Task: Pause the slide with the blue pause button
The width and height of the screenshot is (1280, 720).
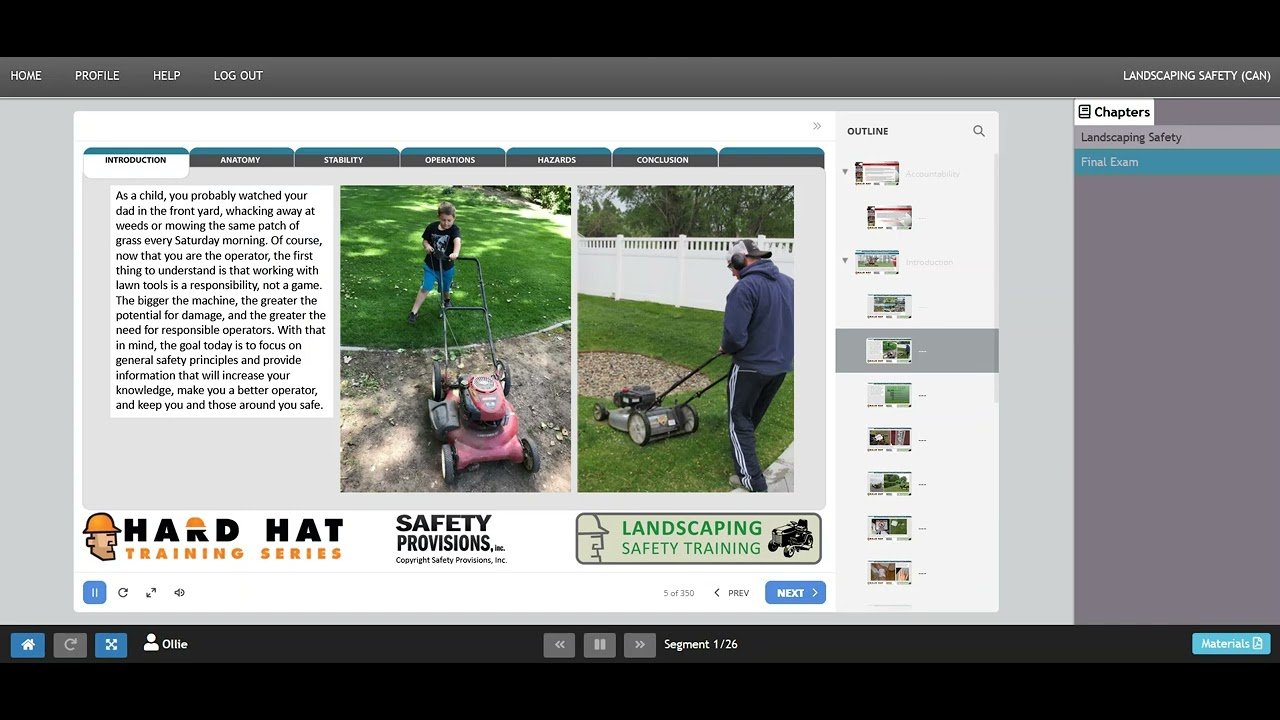Action: click(94, 593)
